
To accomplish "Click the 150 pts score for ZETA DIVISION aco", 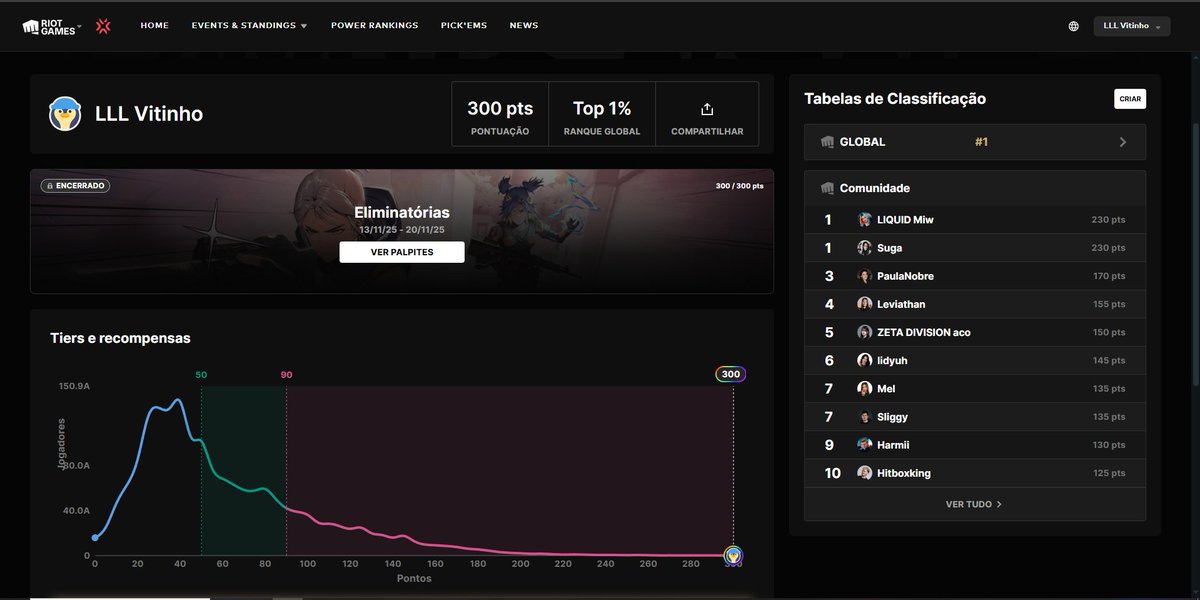I will pyautogui.click(x=1108, y=332).
